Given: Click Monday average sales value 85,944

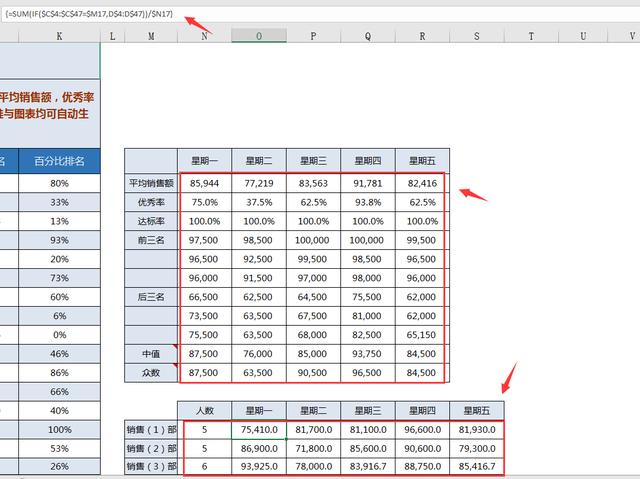Looking at the screenshot, I should click(x=205, y=183).
